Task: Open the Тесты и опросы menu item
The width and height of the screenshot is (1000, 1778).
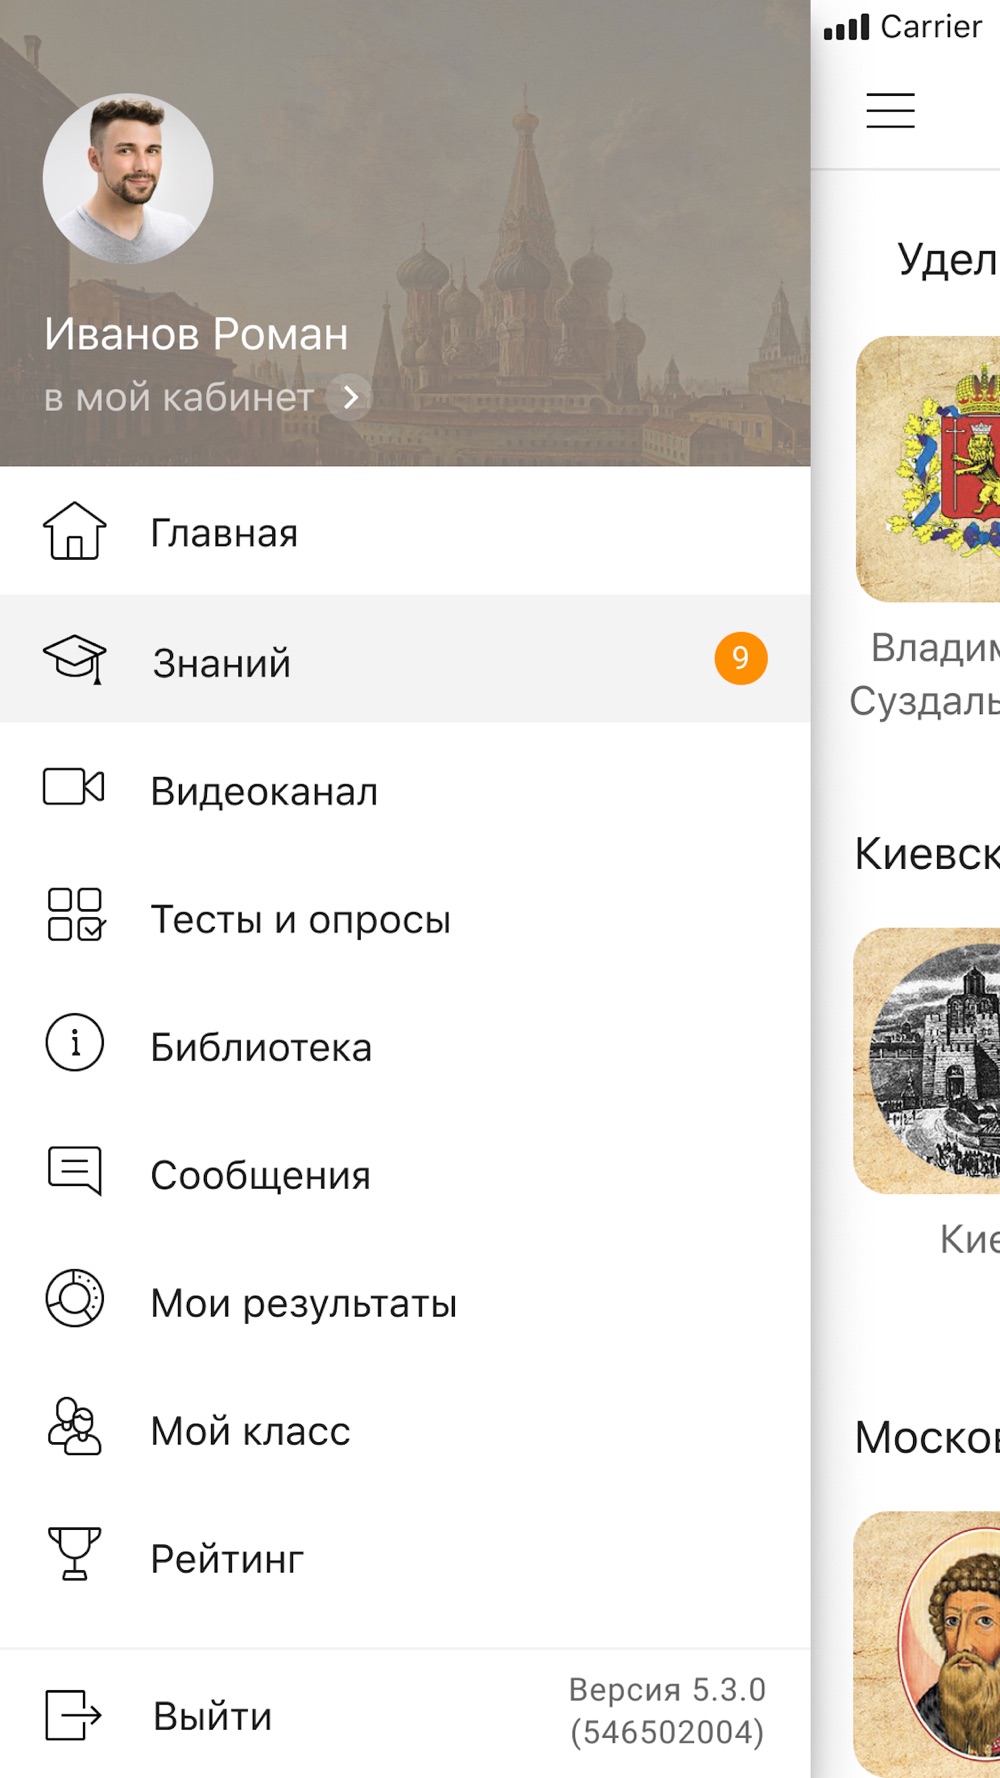Action: [300, 919]
